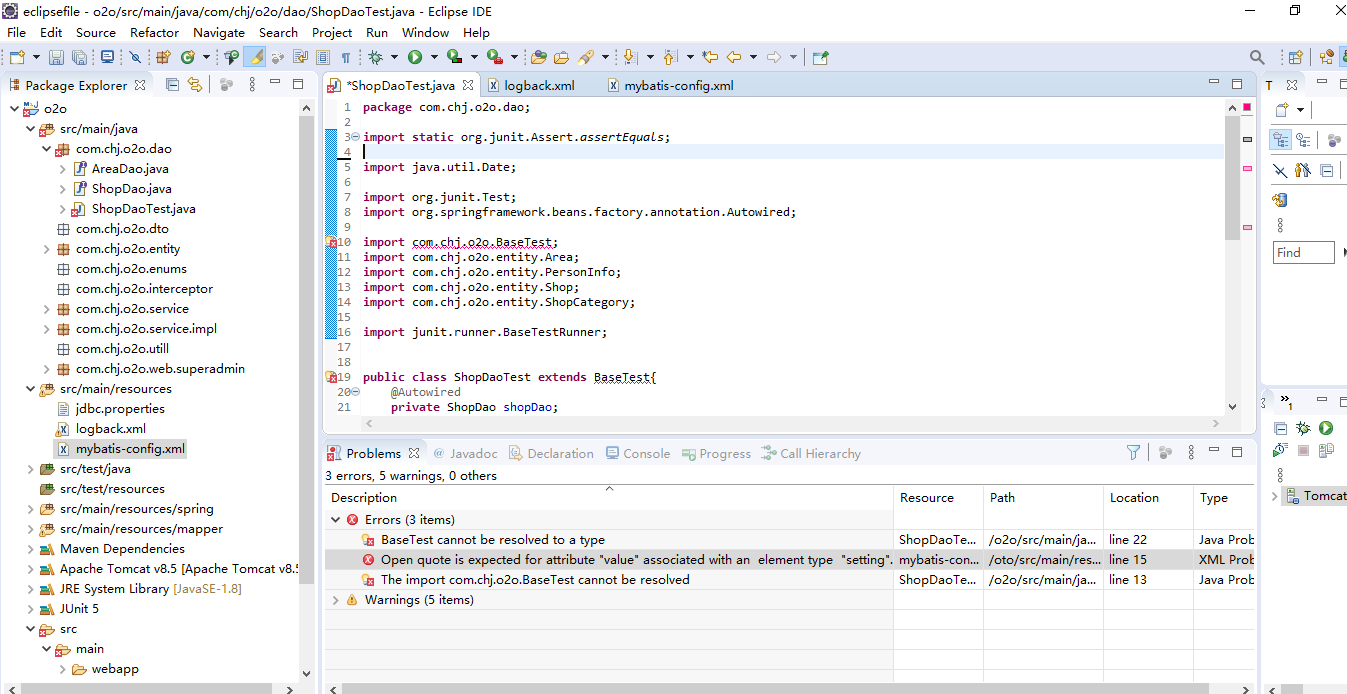1347x694 pixels.
Task: Collapse all in Package Explorer
Action: [x=172, y=85]
